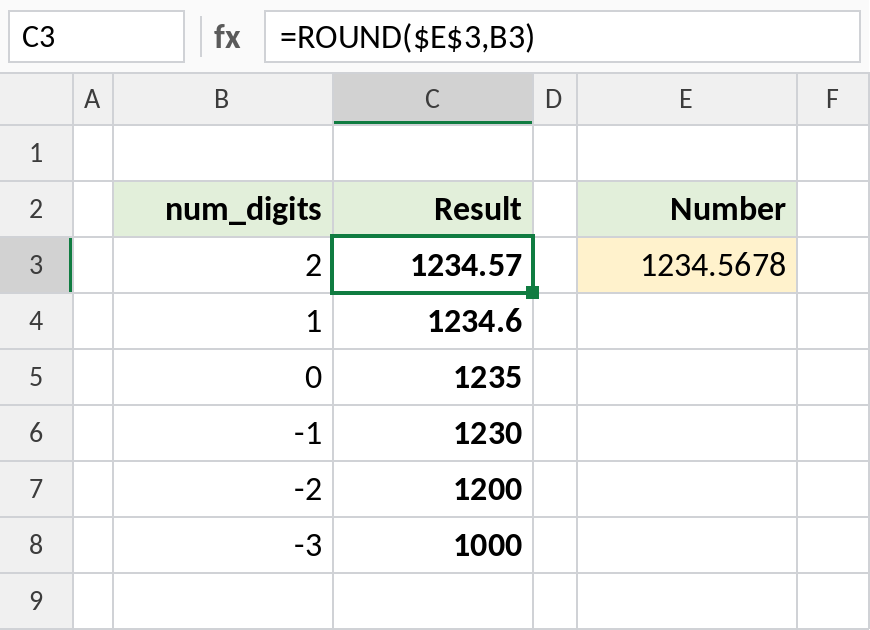
Task: Select row 3 header
Action: point(36,265)
